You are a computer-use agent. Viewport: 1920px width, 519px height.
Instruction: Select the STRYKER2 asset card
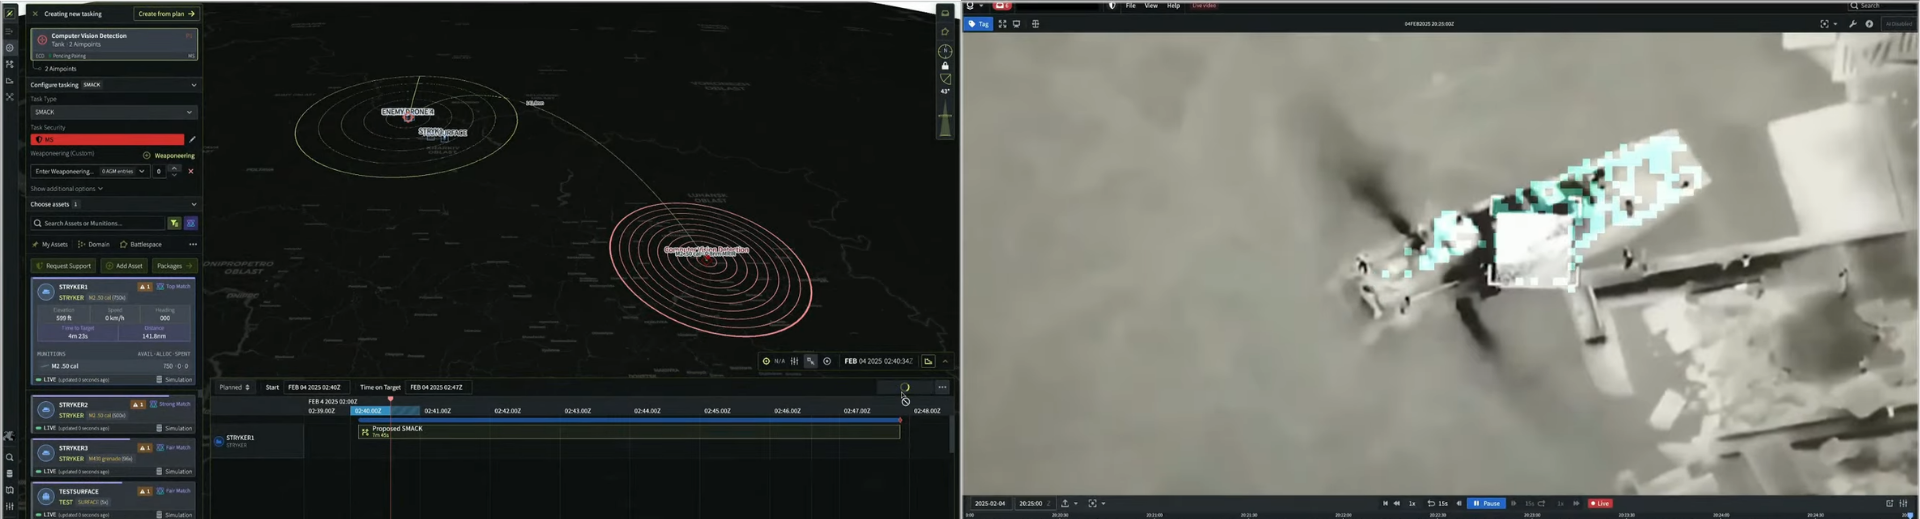point(112,410)
